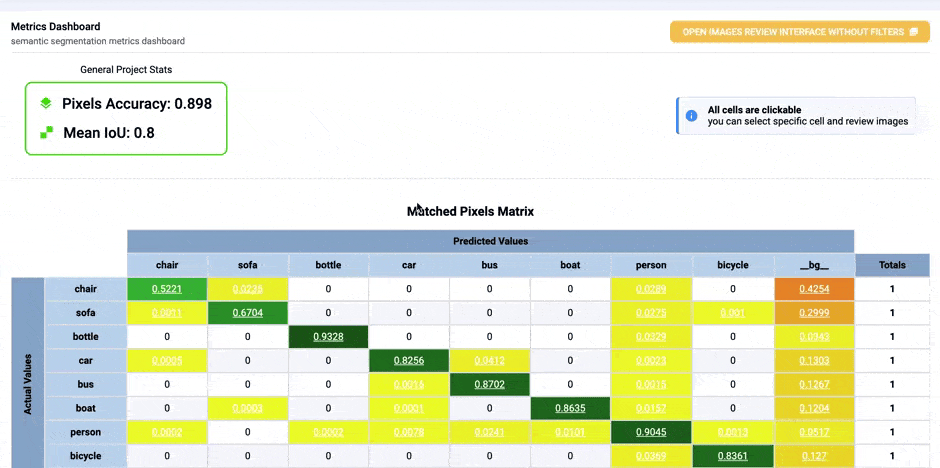Click the layers icon beside Pixels Accuracy
940x468 pixels.
click(45, 104)
